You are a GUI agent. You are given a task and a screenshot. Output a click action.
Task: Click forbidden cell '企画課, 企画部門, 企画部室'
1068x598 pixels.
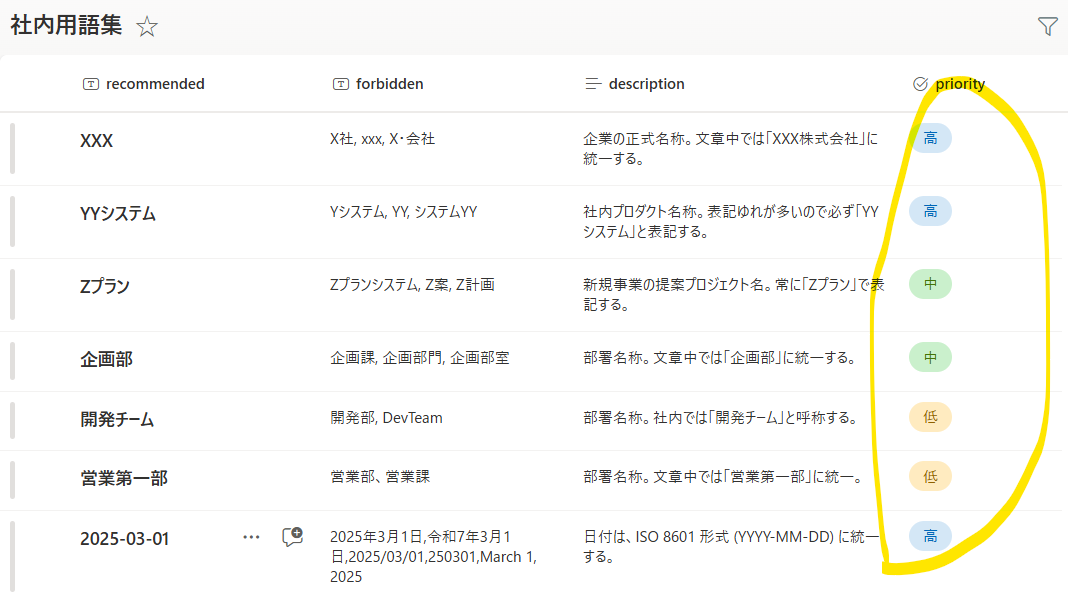[x=420, y=358]
